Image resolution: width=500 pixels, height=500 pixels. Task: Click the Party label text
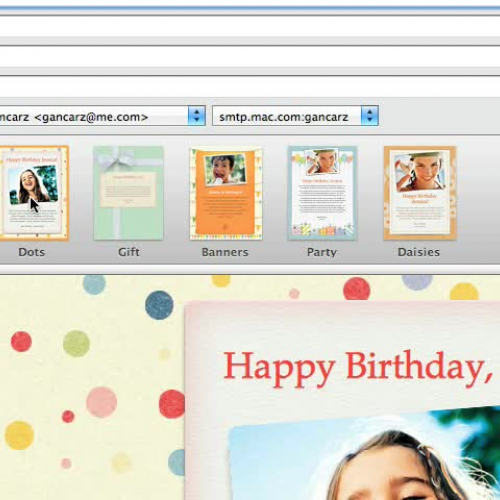click(322, 252)
